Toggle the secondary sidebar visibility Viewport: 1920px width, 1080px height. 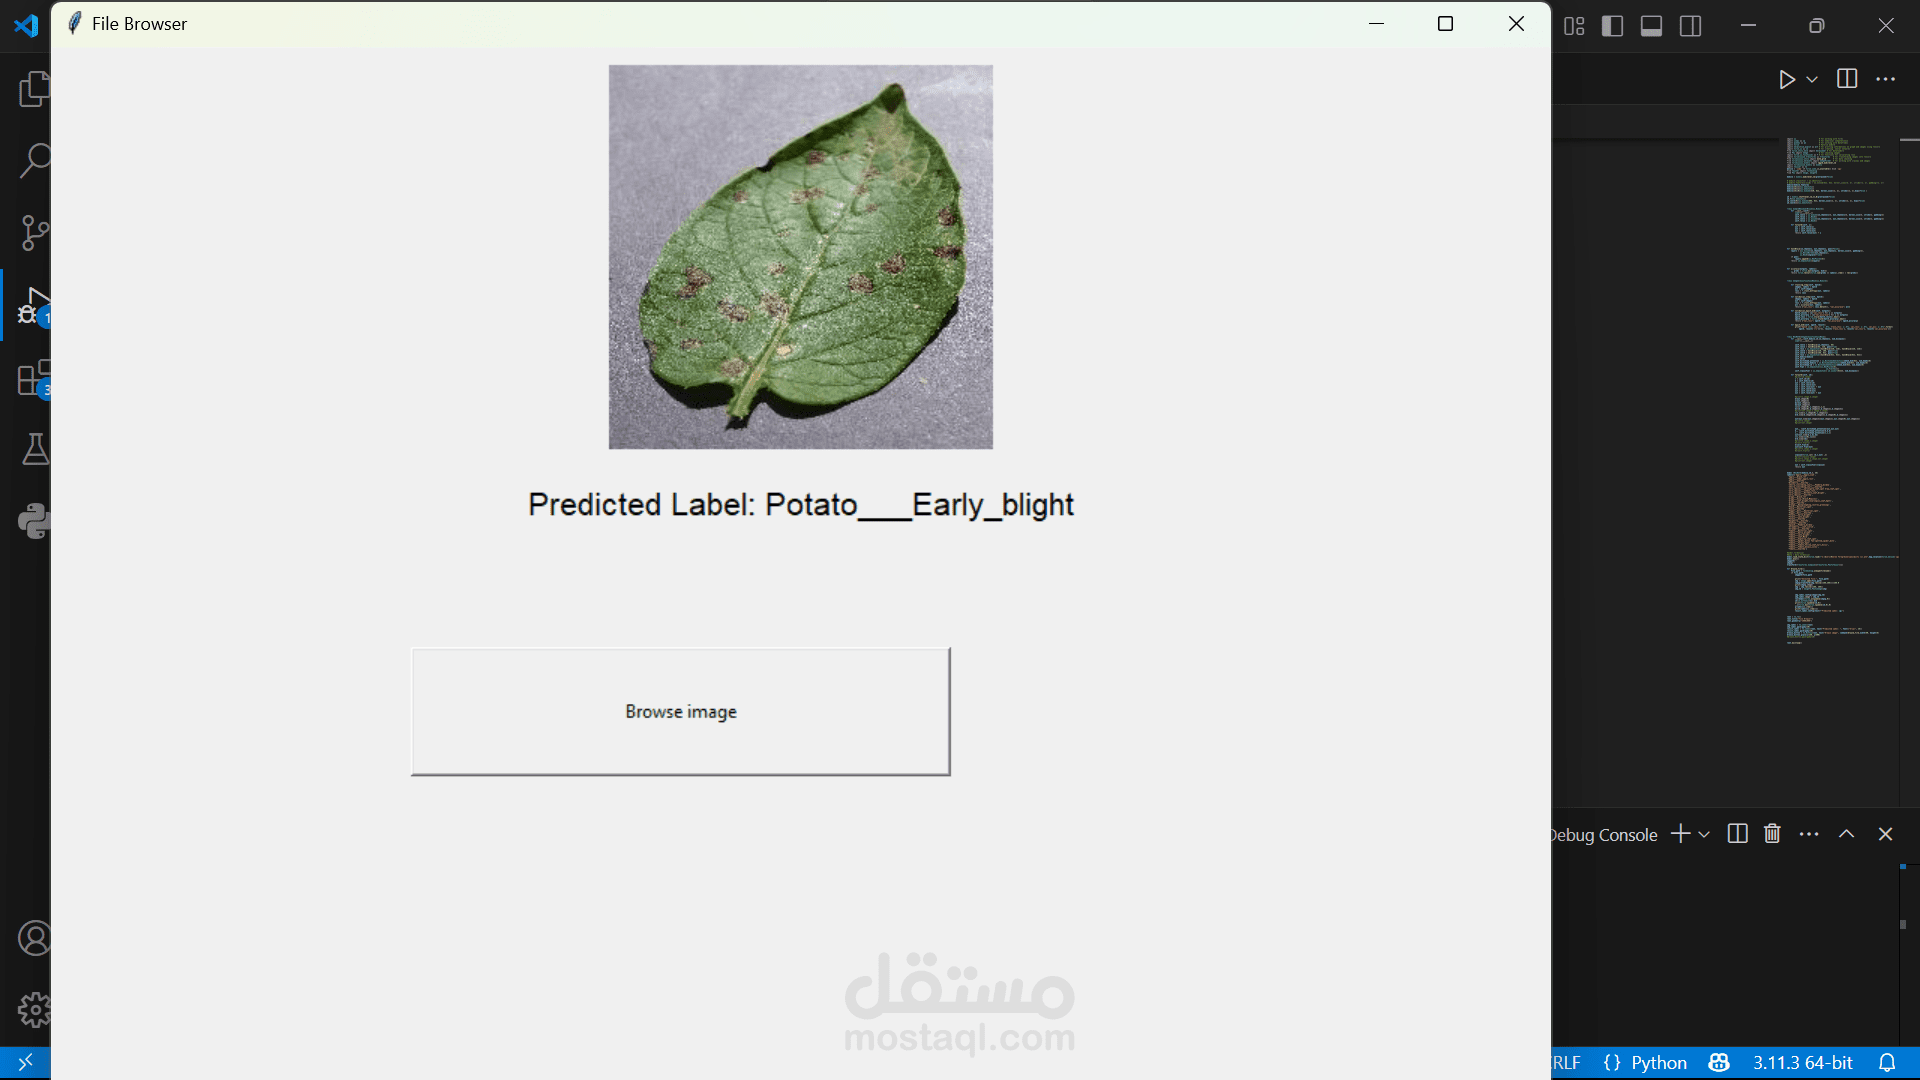click(x=1690, y=26)
